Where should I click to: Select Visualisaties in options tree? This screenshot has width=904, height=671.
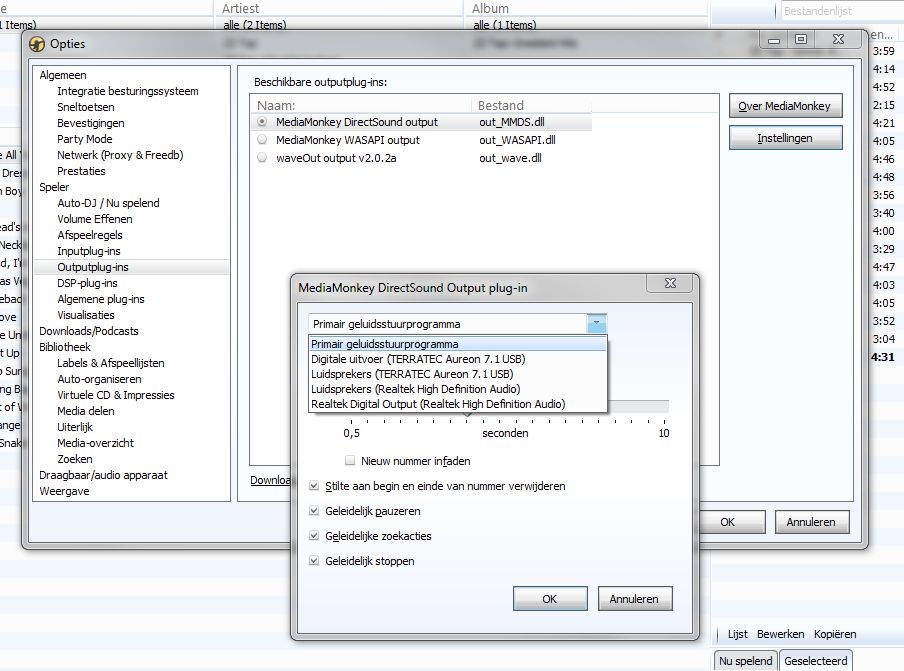coord(86,315)
